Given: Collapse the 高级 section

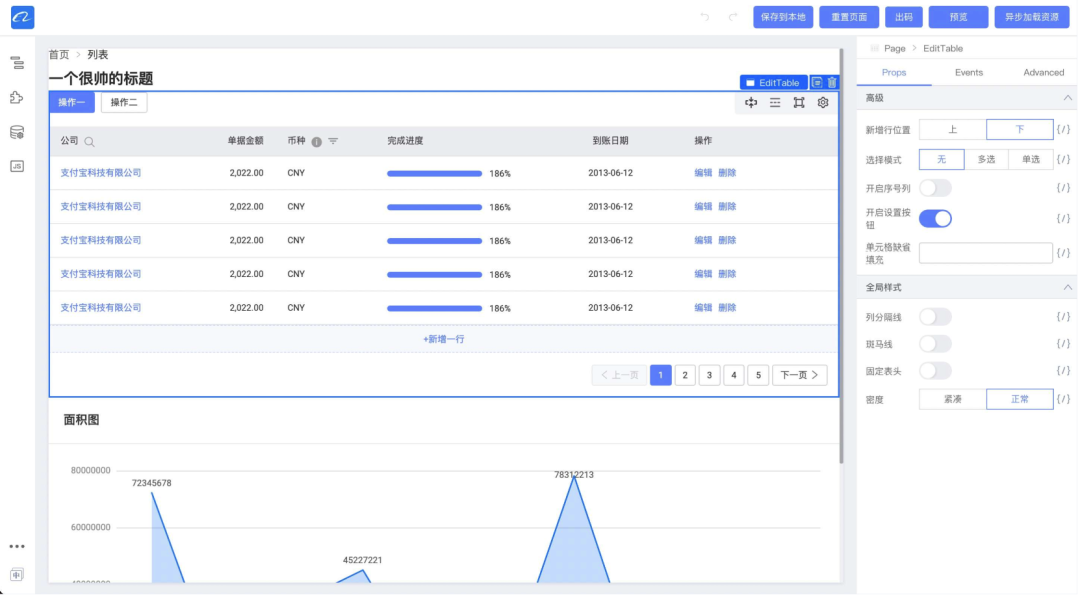Looking at the screenshot, I should coord(1068,98).
